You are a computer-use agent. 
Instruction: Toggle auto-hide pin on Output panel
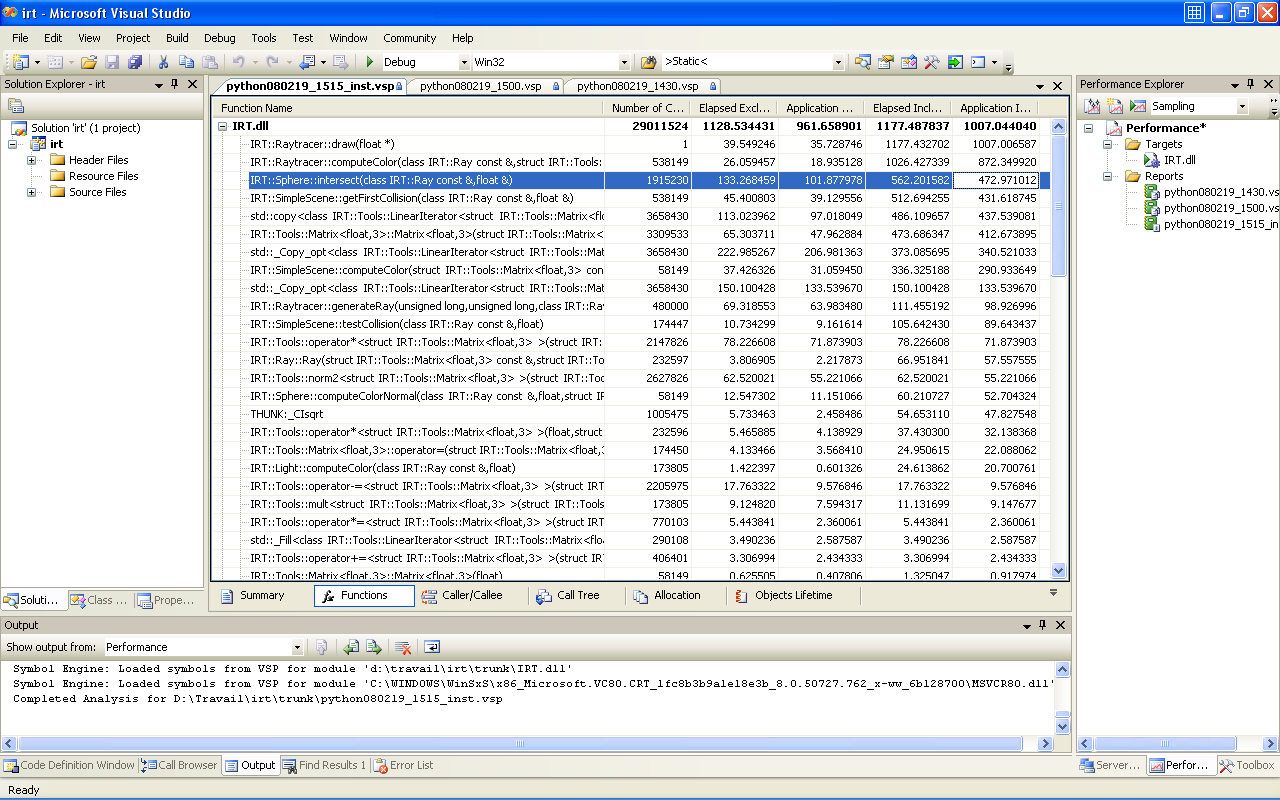[1042, 625]
